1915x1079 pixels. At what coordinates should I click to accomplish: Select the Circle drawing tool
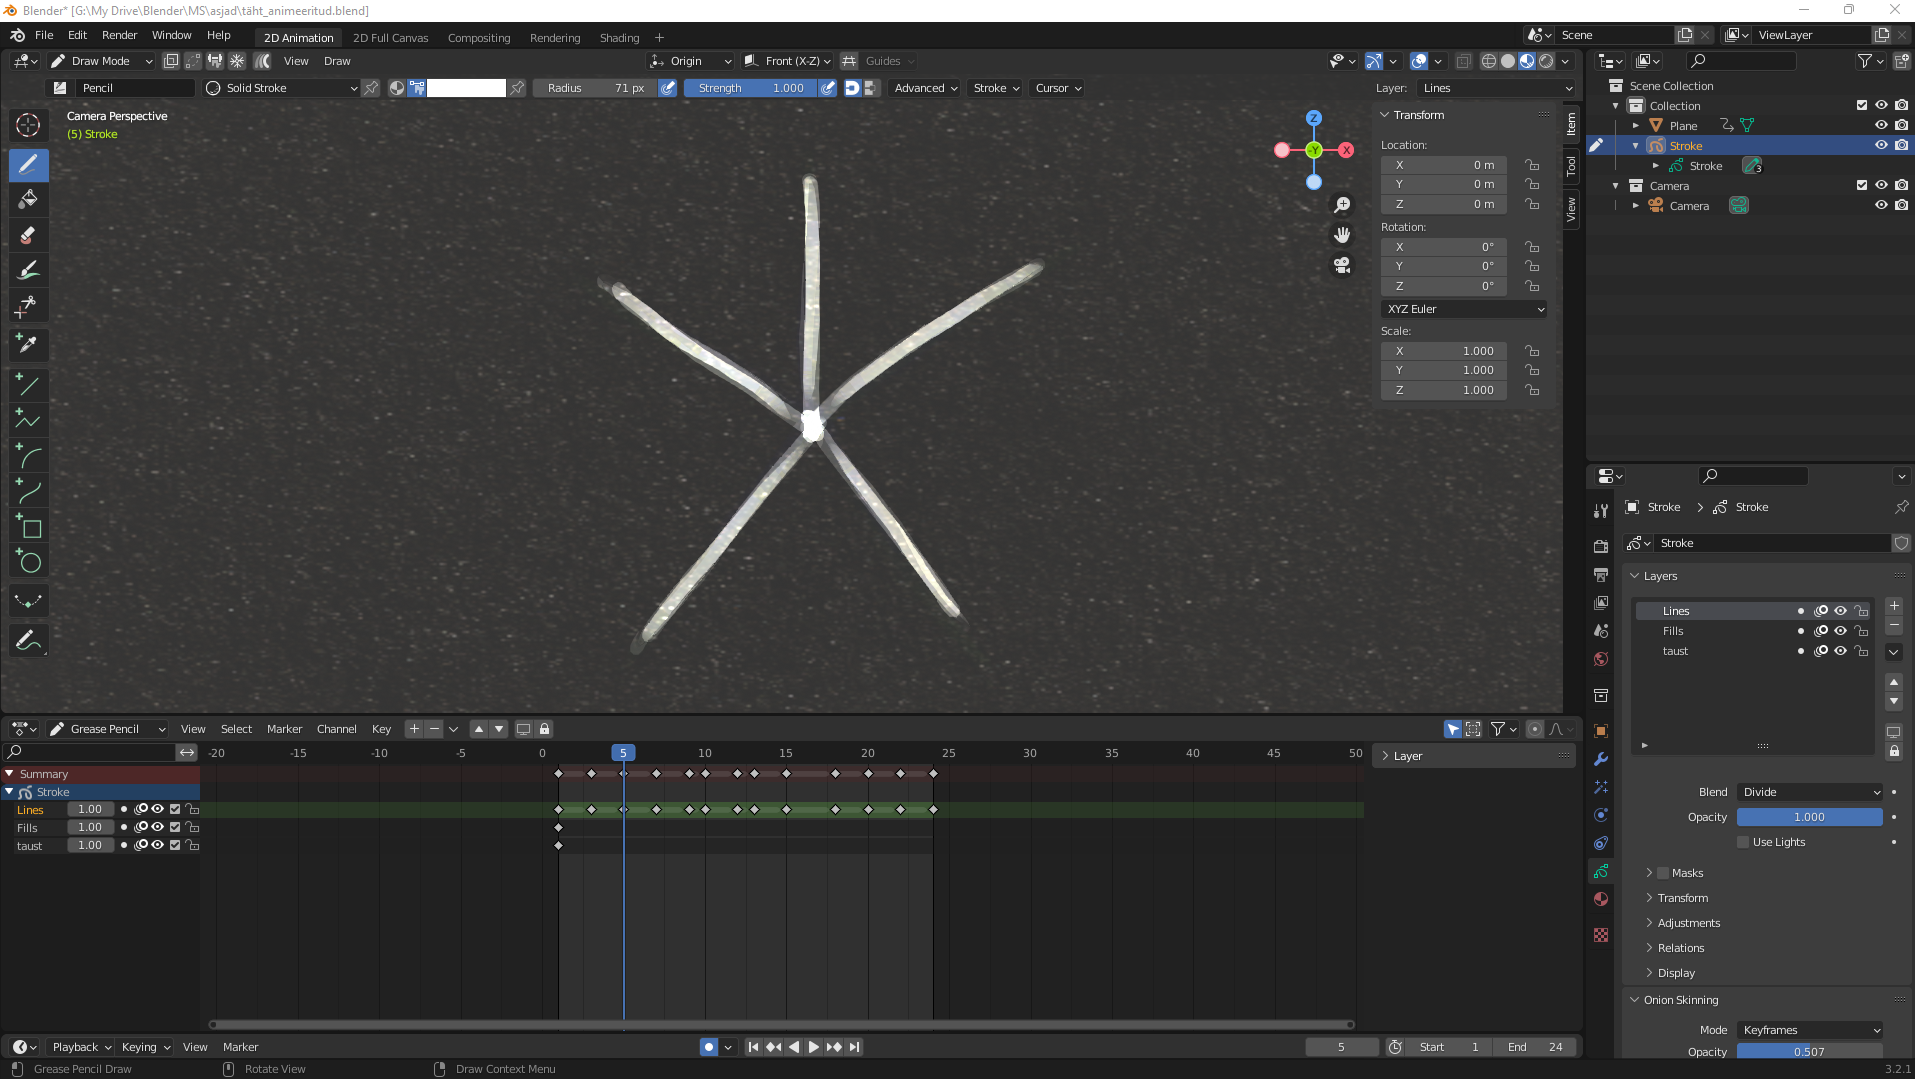click(x=28, y=562)
